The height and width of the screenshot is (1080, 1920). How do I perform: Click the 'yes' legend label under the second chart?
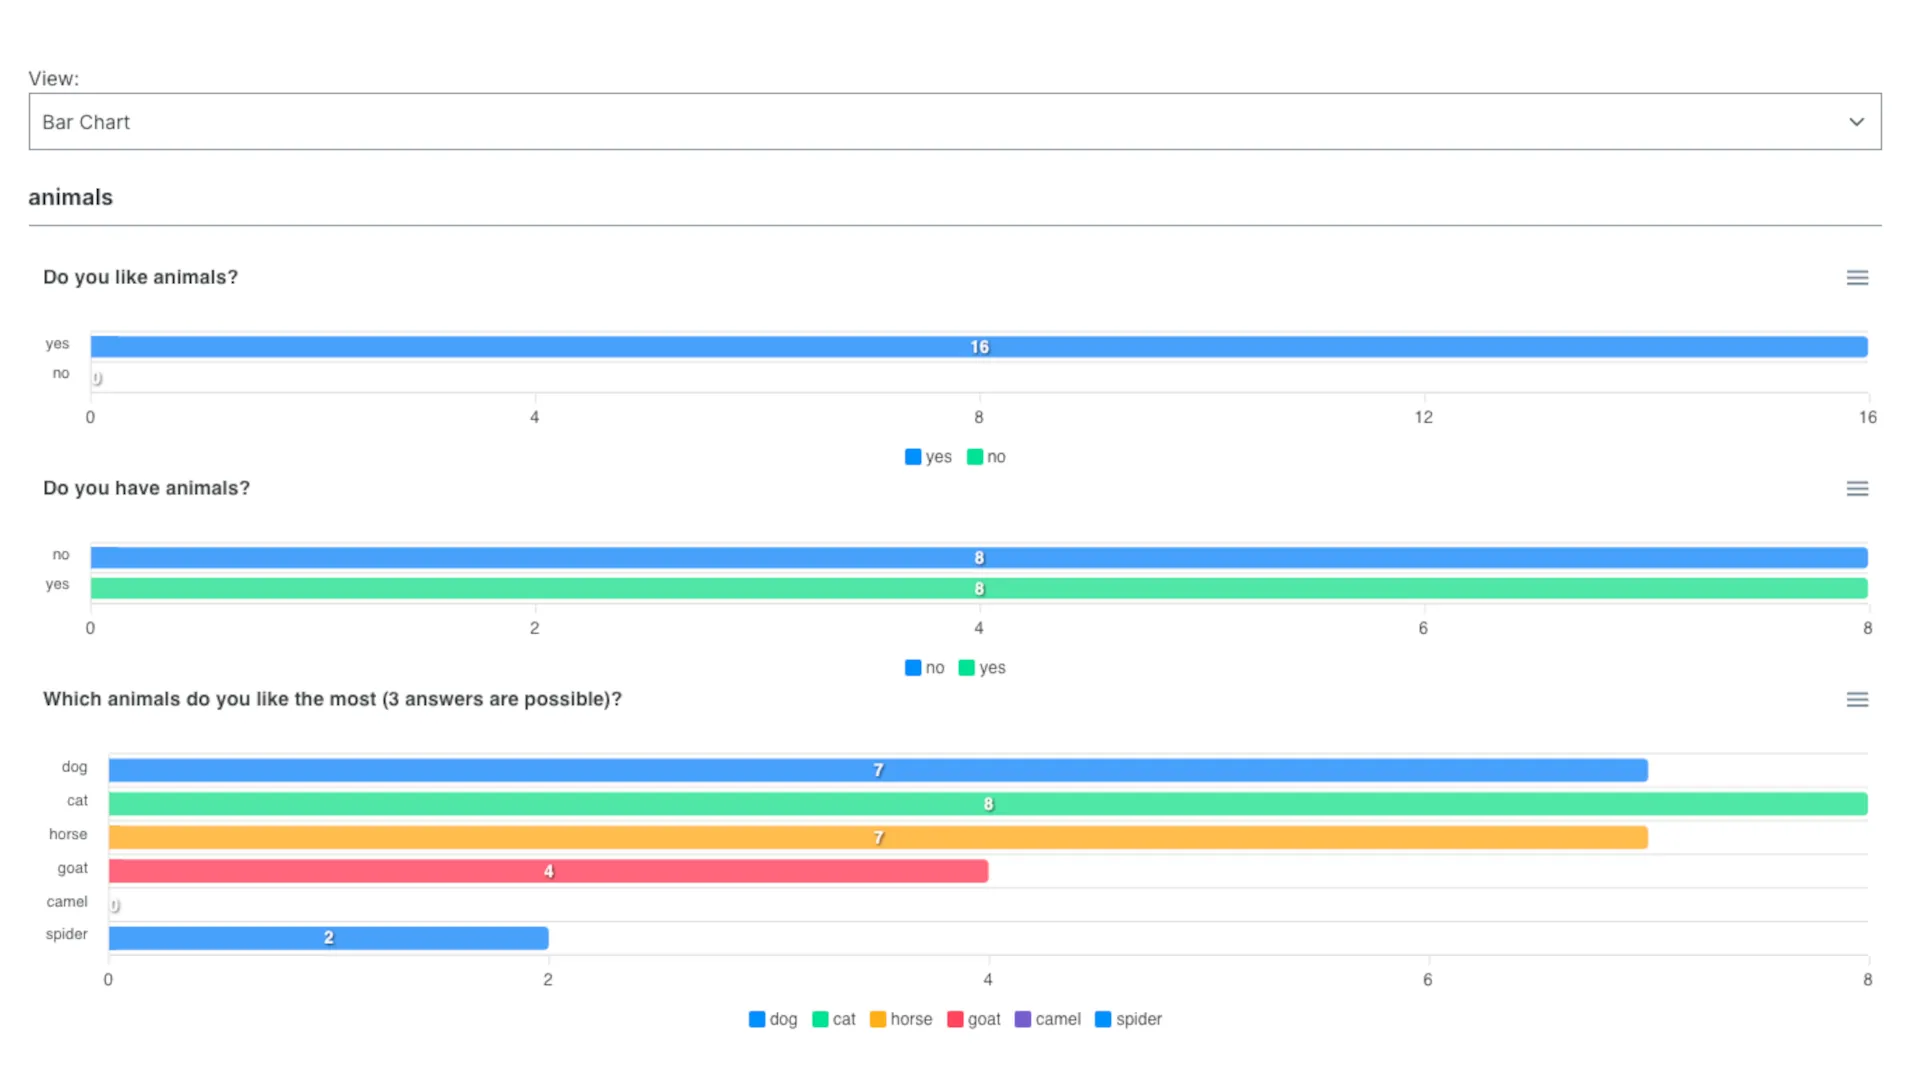click(x=991, y=667)
